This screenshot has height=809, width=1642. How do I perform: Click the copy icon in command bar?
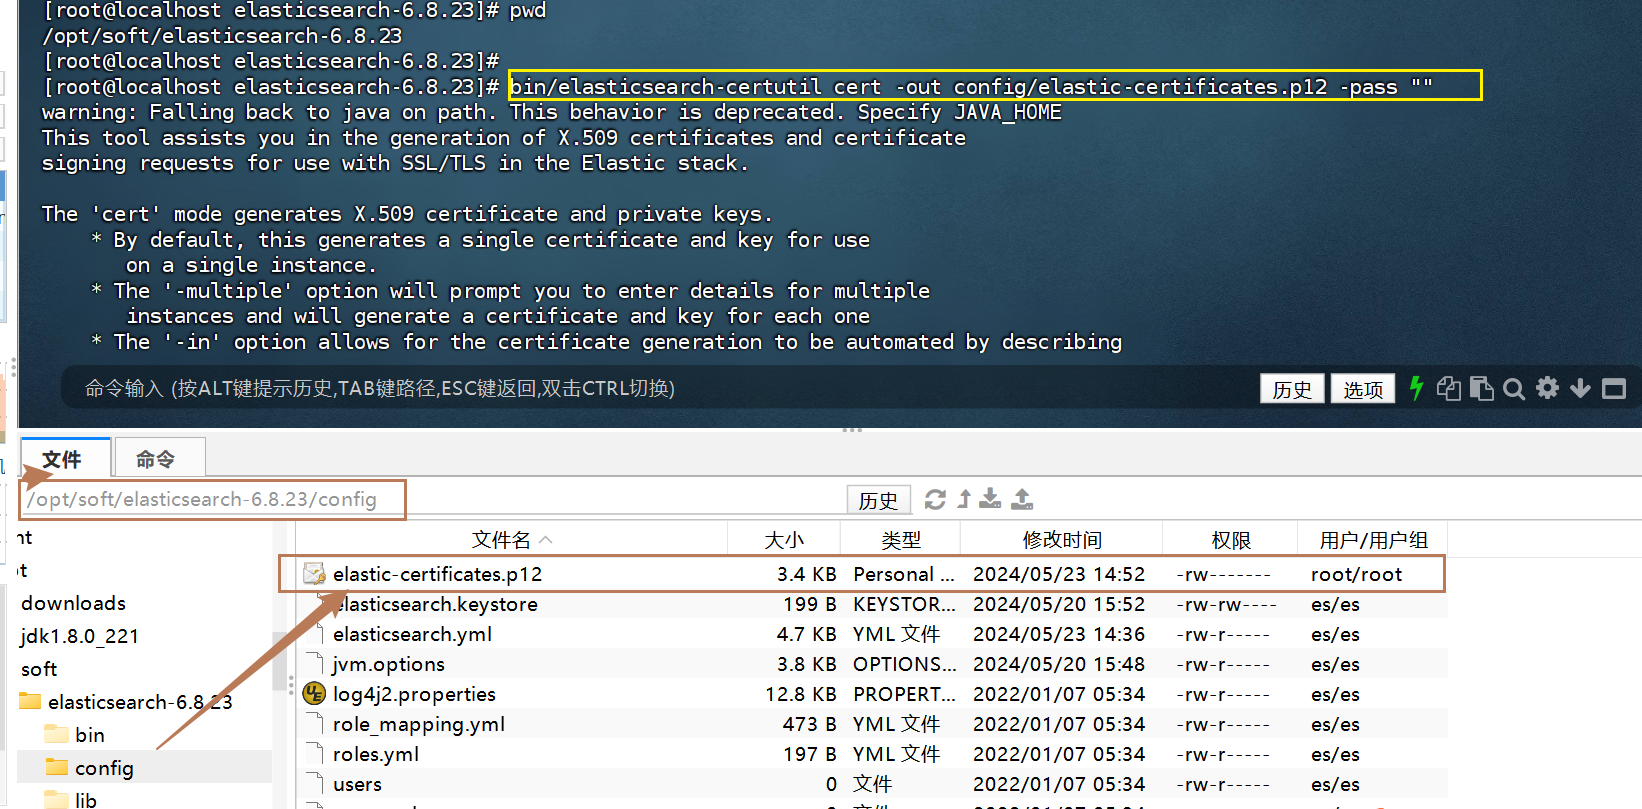(1448, 388)
